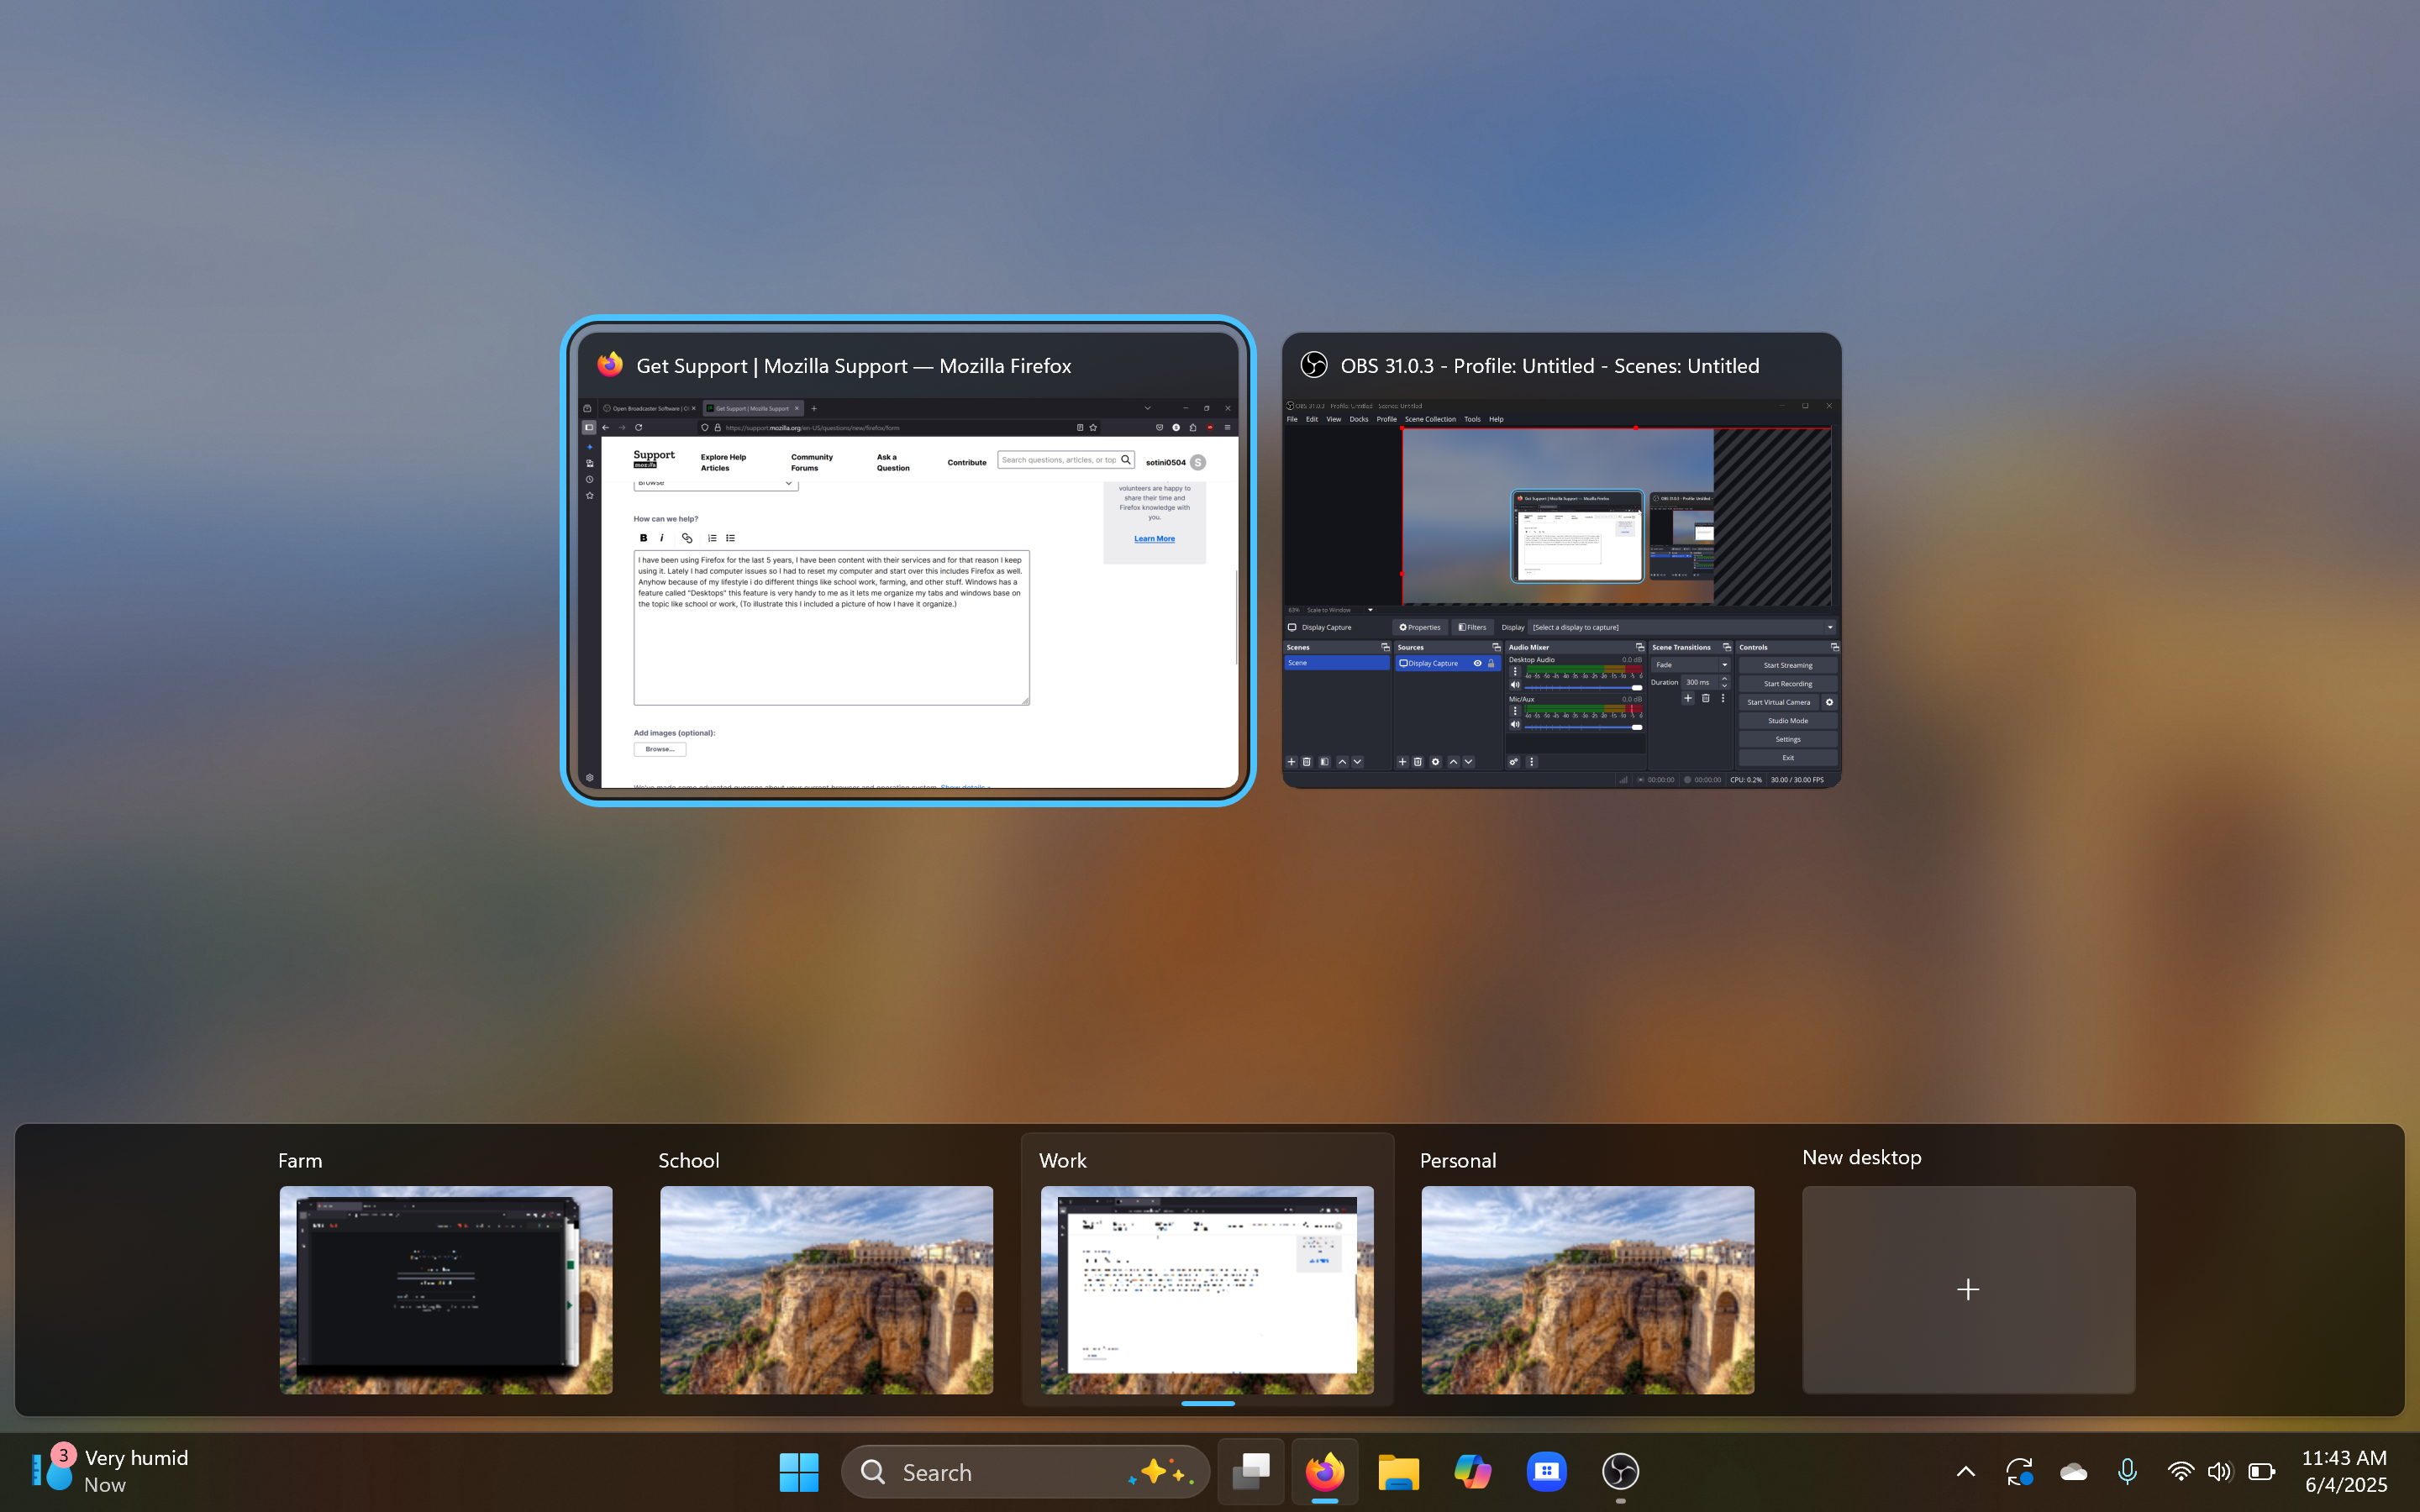
Task: Click the virtual camera settings gear in OBS
Action: 1829,702
